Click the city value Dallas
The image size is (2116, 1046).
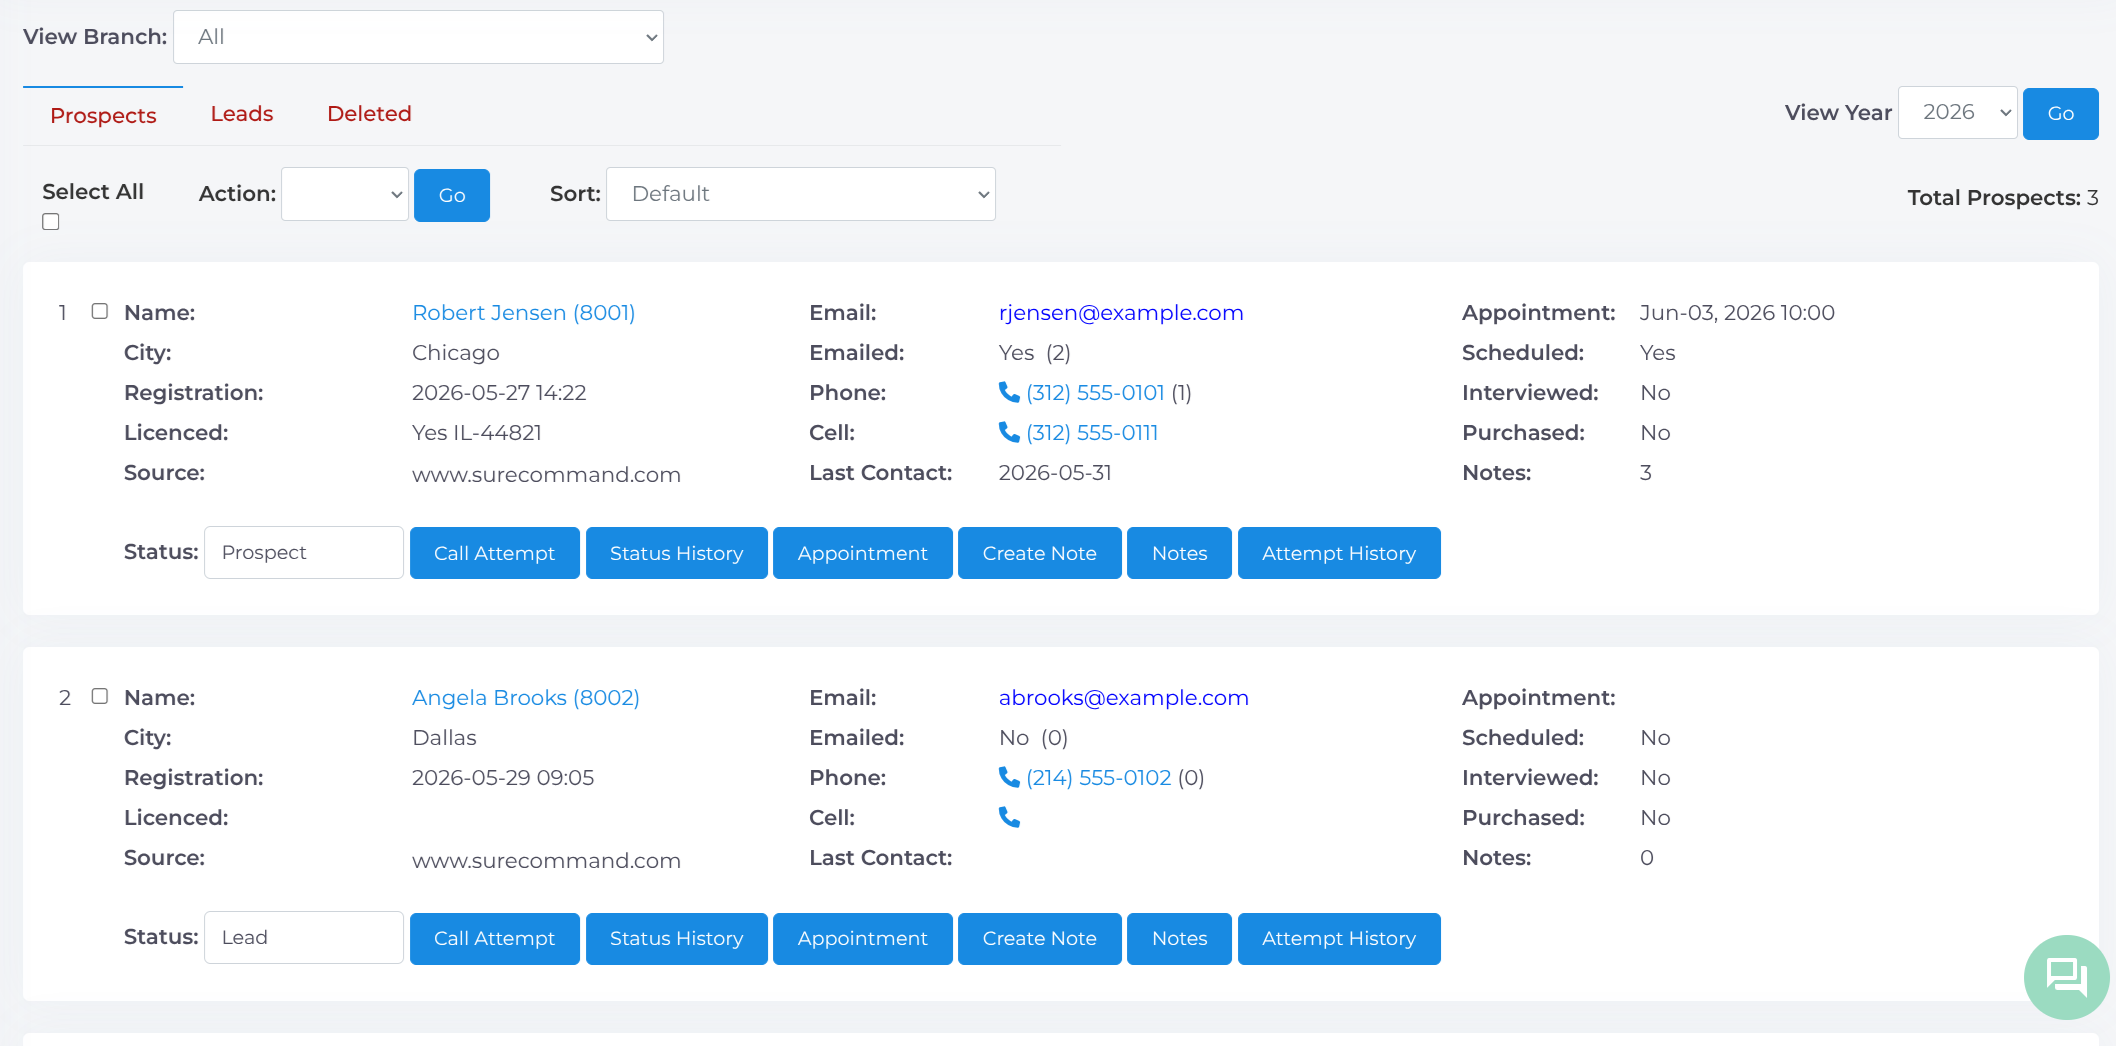(x=444, y=737)
